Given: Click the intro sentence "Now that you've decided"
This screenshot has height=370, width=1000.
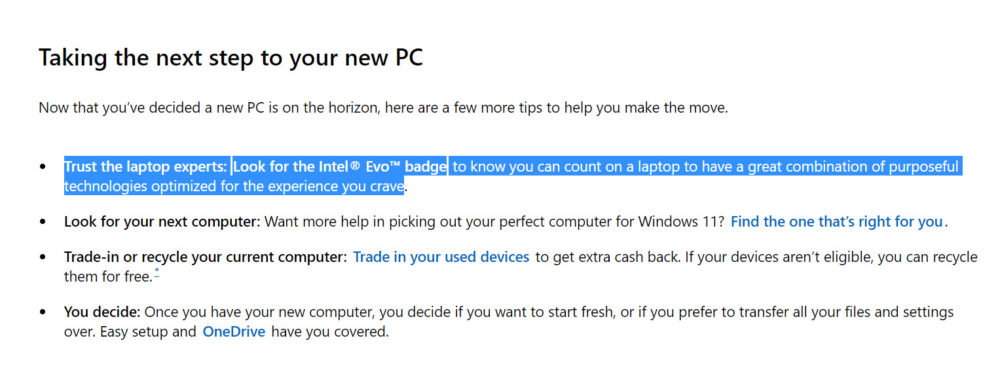Looking at the screenshot, I should [x=383, y=108].
